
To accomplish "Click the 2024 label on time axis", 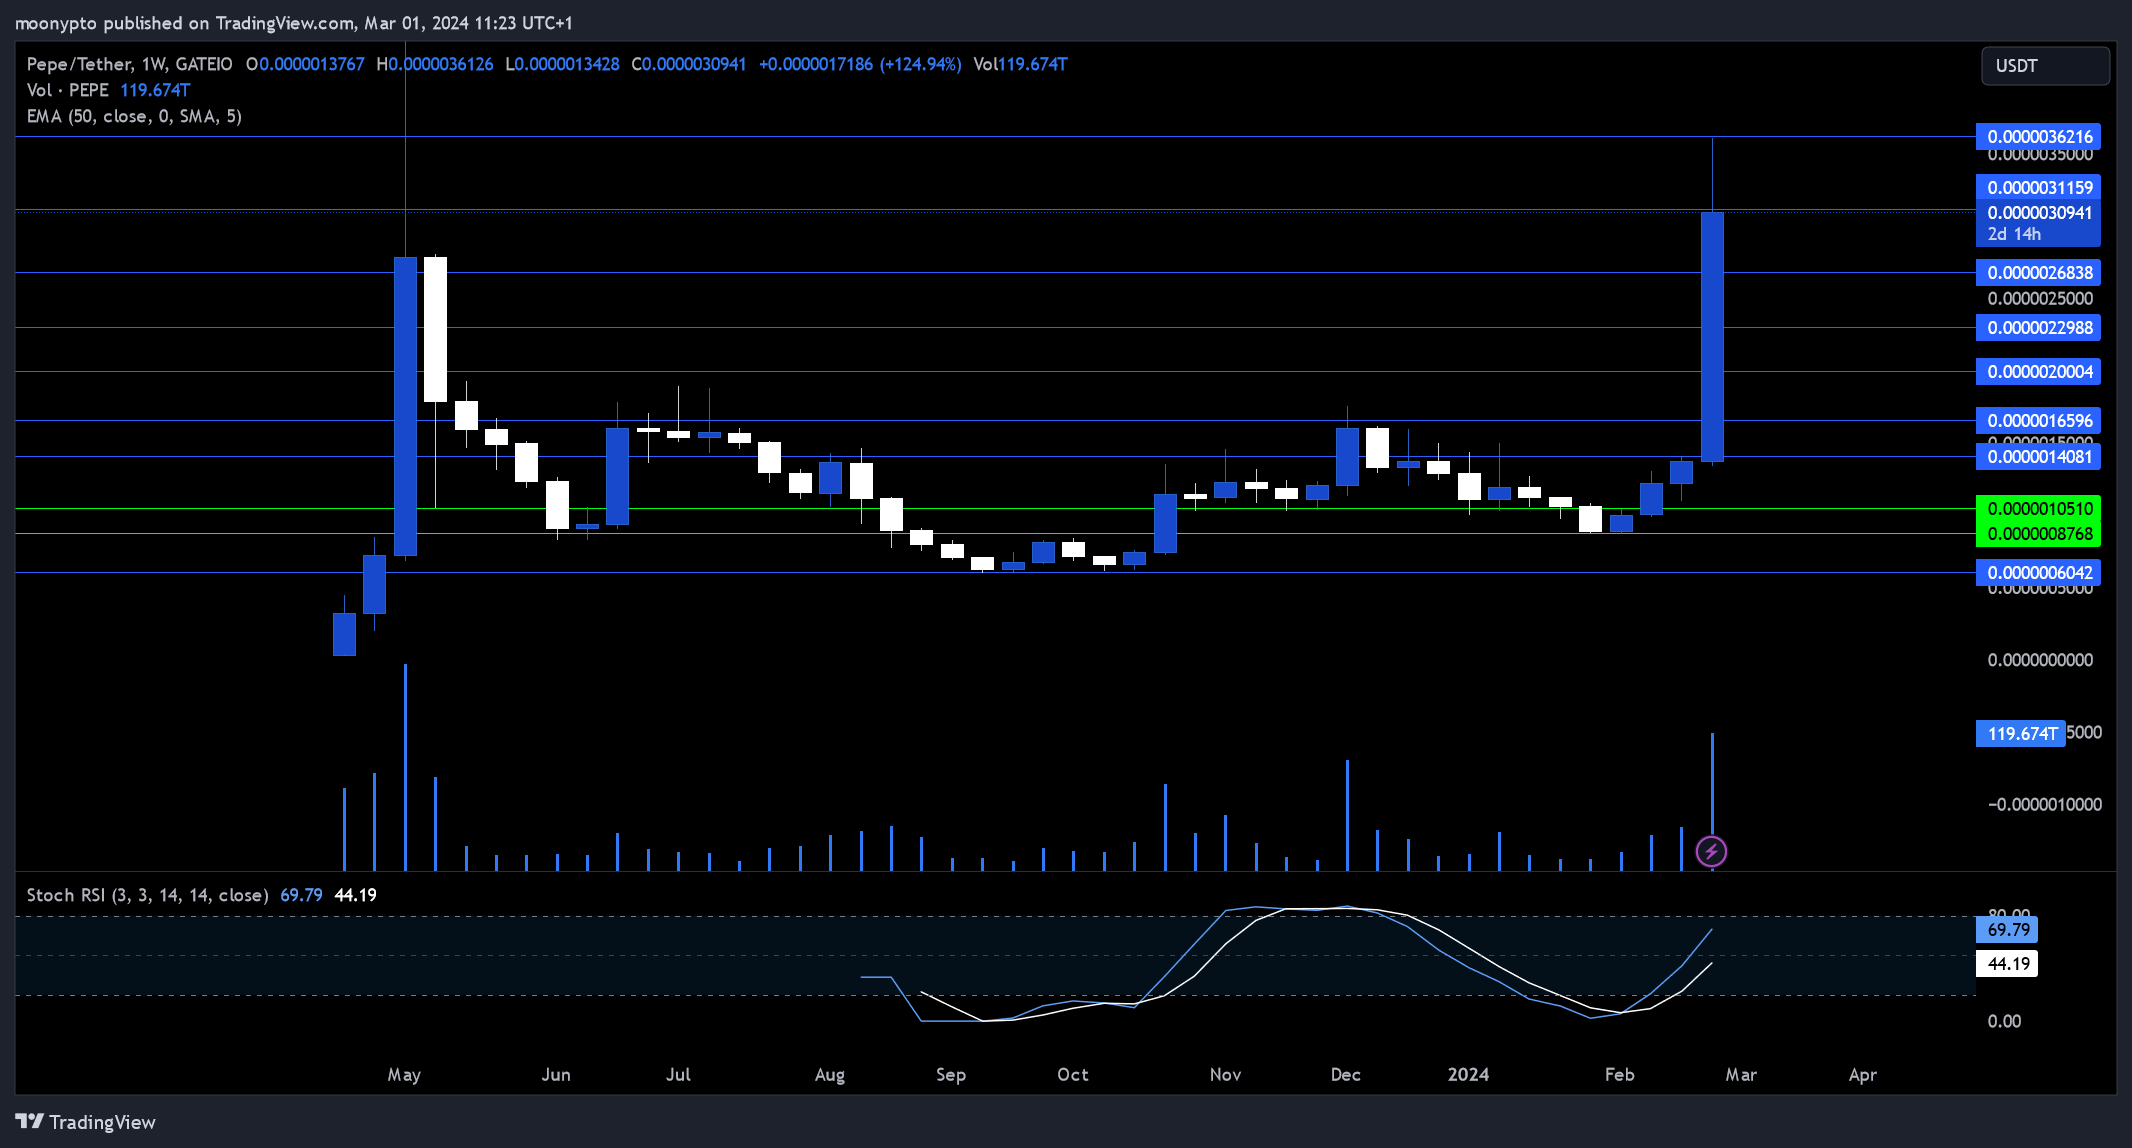I will (x=1468, y=1075).
